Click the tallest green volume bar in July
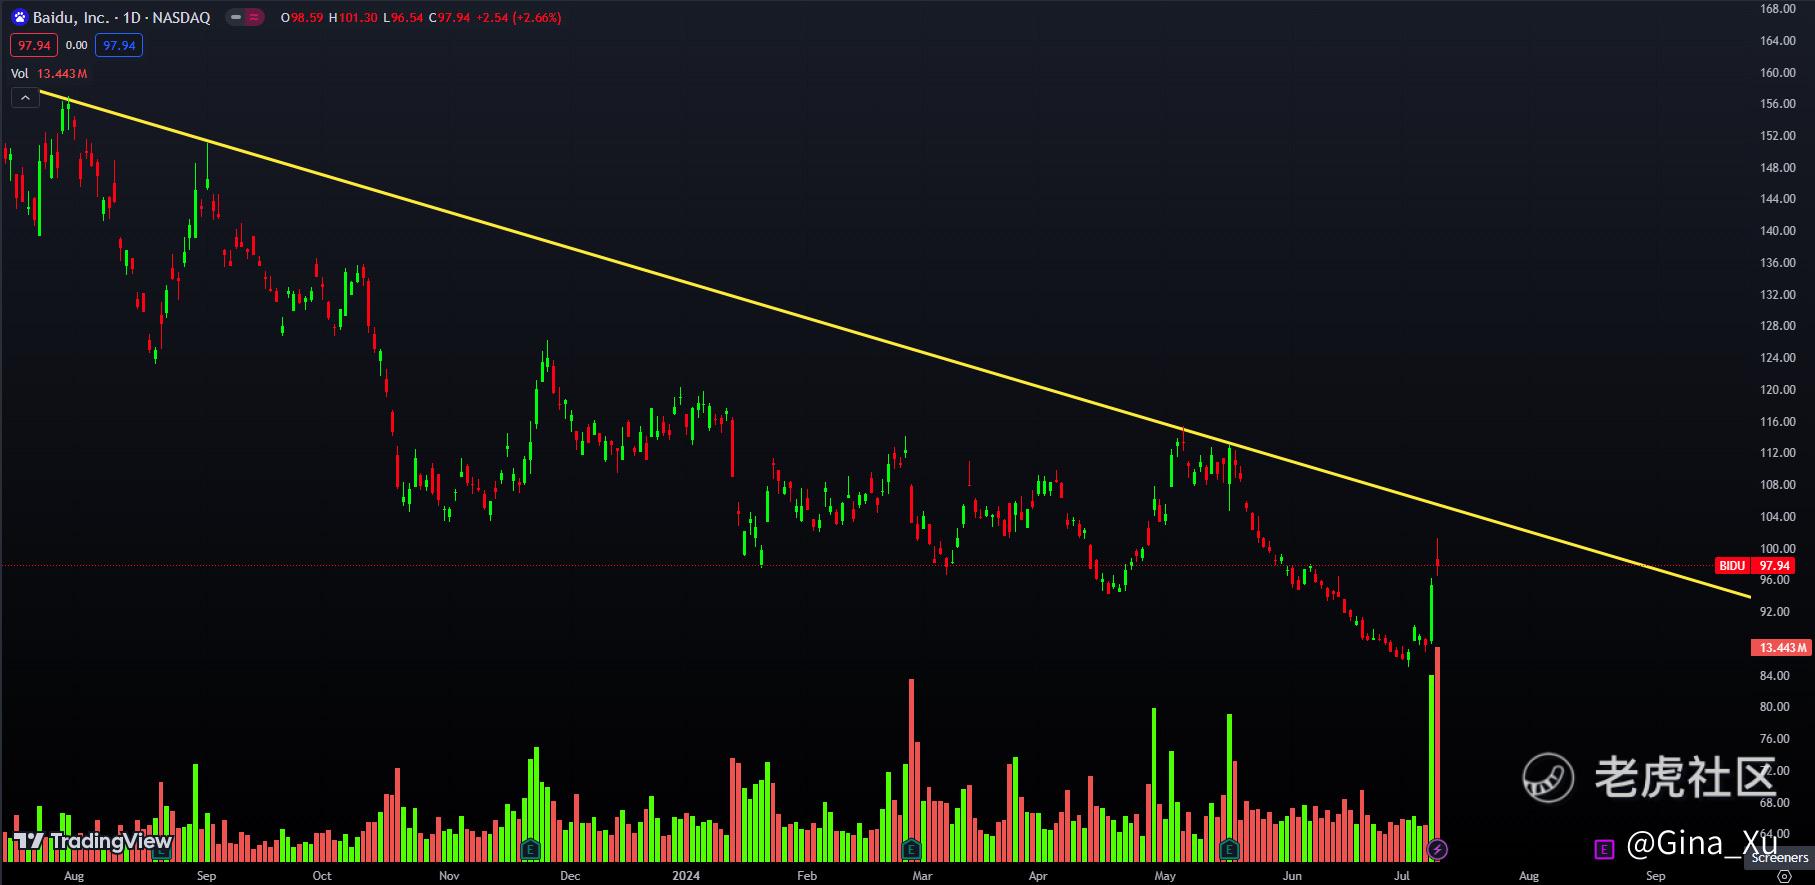 pos(1431,768)
